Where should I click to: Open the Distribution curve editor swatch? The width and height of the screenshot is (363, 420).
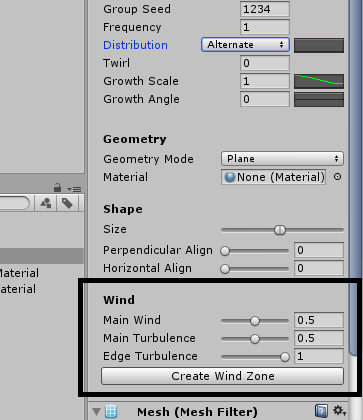click(319, 45)
